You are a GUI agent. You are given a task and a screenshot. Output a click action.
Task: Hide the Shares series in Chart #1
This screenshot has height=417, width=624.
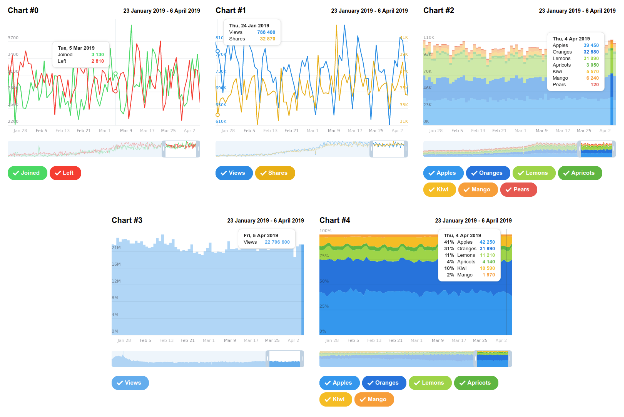275,173
